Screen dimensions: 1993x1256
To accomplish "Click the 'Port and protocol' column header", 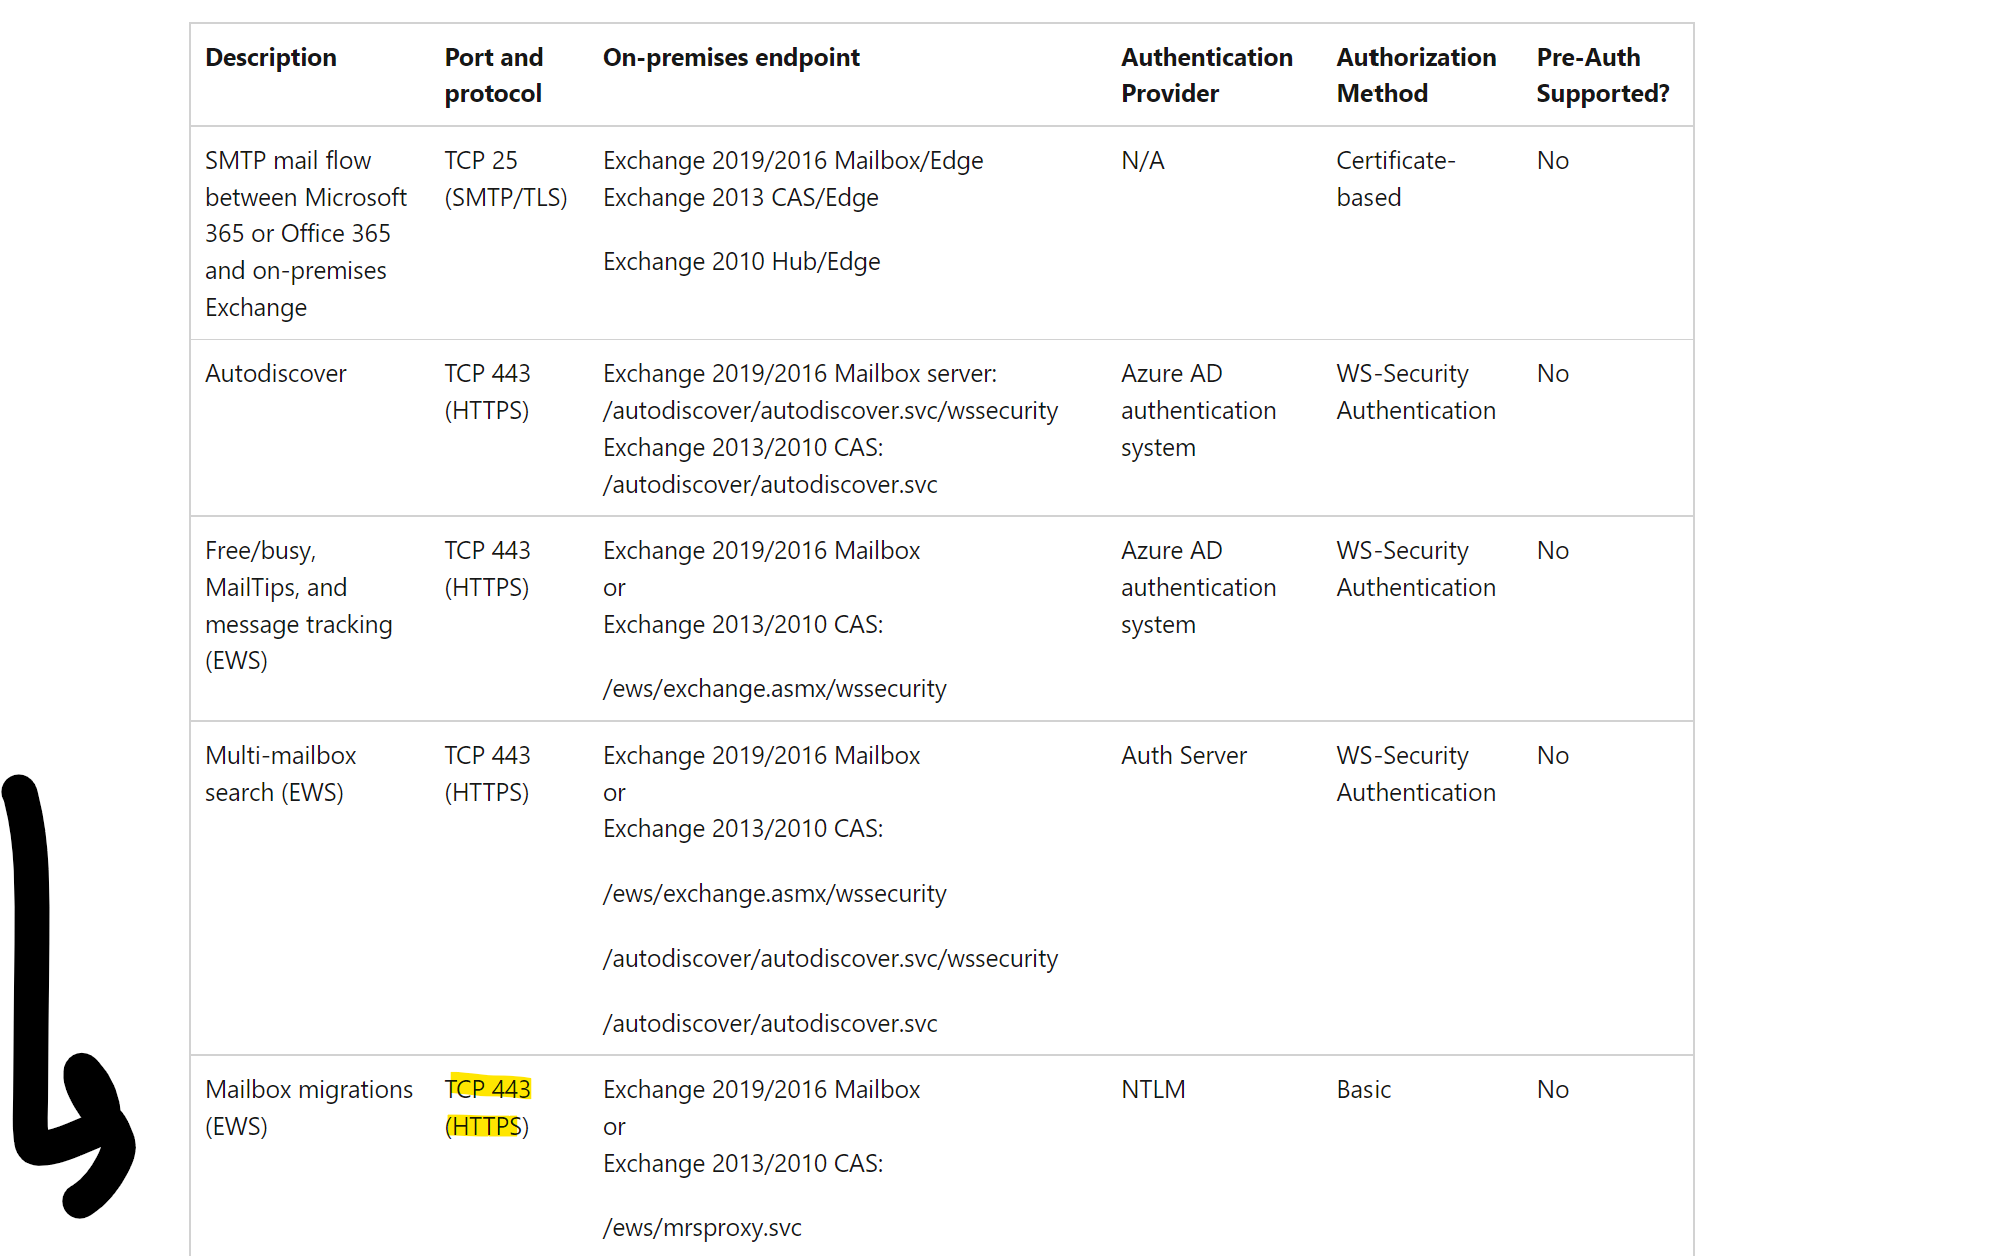I will [x=494, y=75].
